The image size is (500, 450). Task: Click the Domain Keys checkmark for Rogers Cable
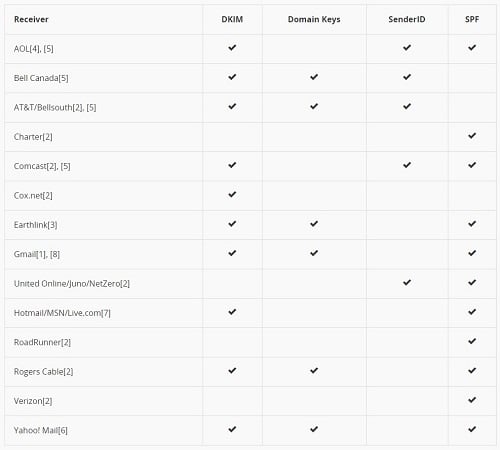pyautogui.click(x=314, y=370)
